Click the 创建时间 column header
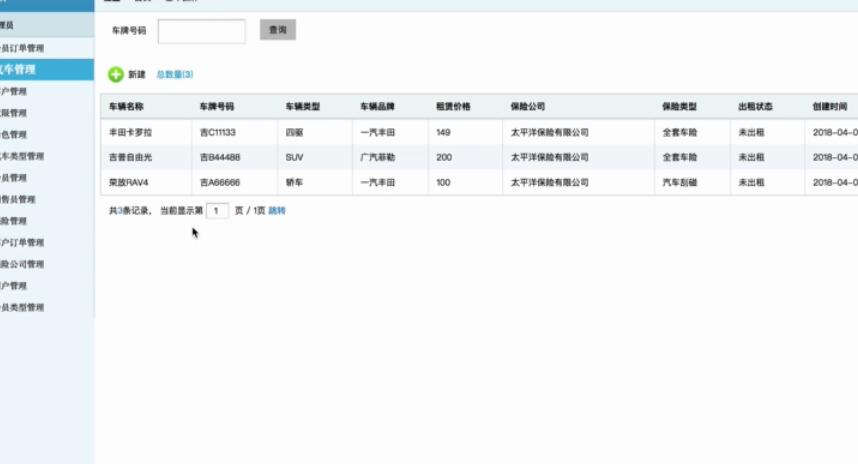This screenshot has width=858, height=464. click(830, 107)
